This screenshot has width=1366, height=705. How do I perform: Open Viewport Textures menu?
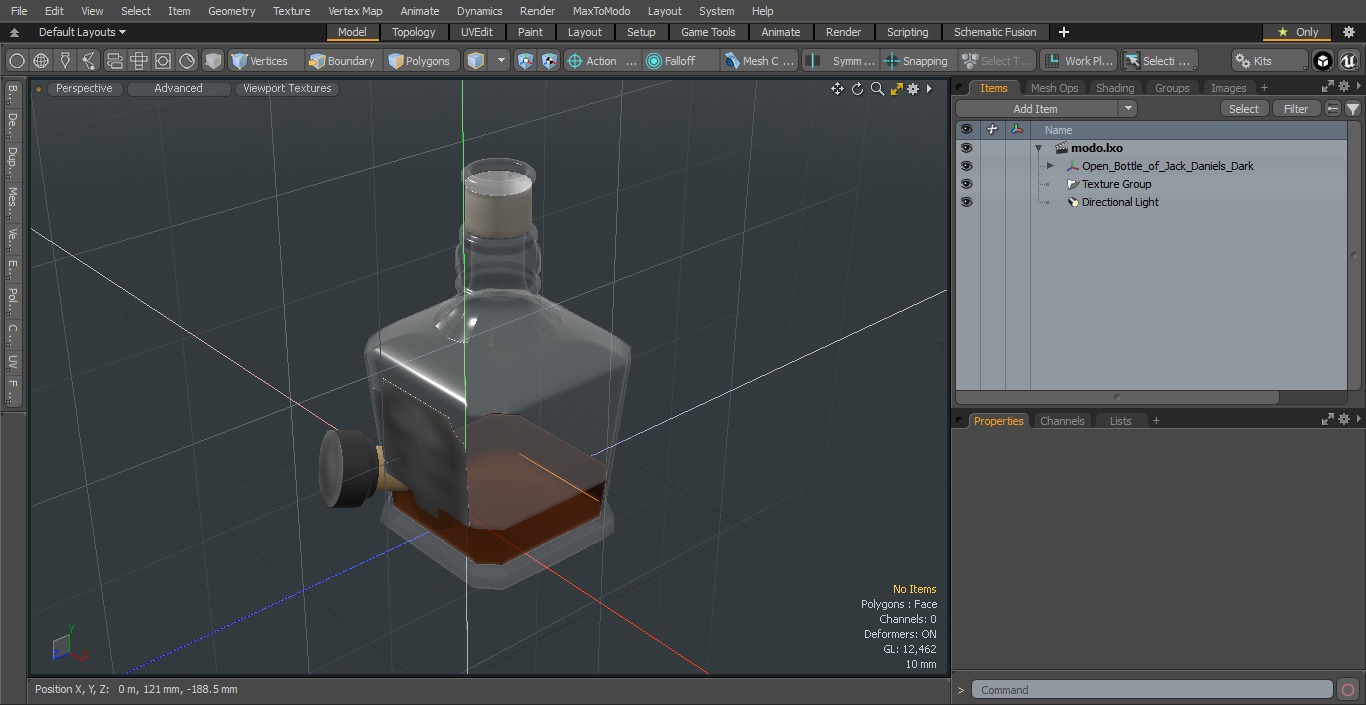tap(287, 88)
